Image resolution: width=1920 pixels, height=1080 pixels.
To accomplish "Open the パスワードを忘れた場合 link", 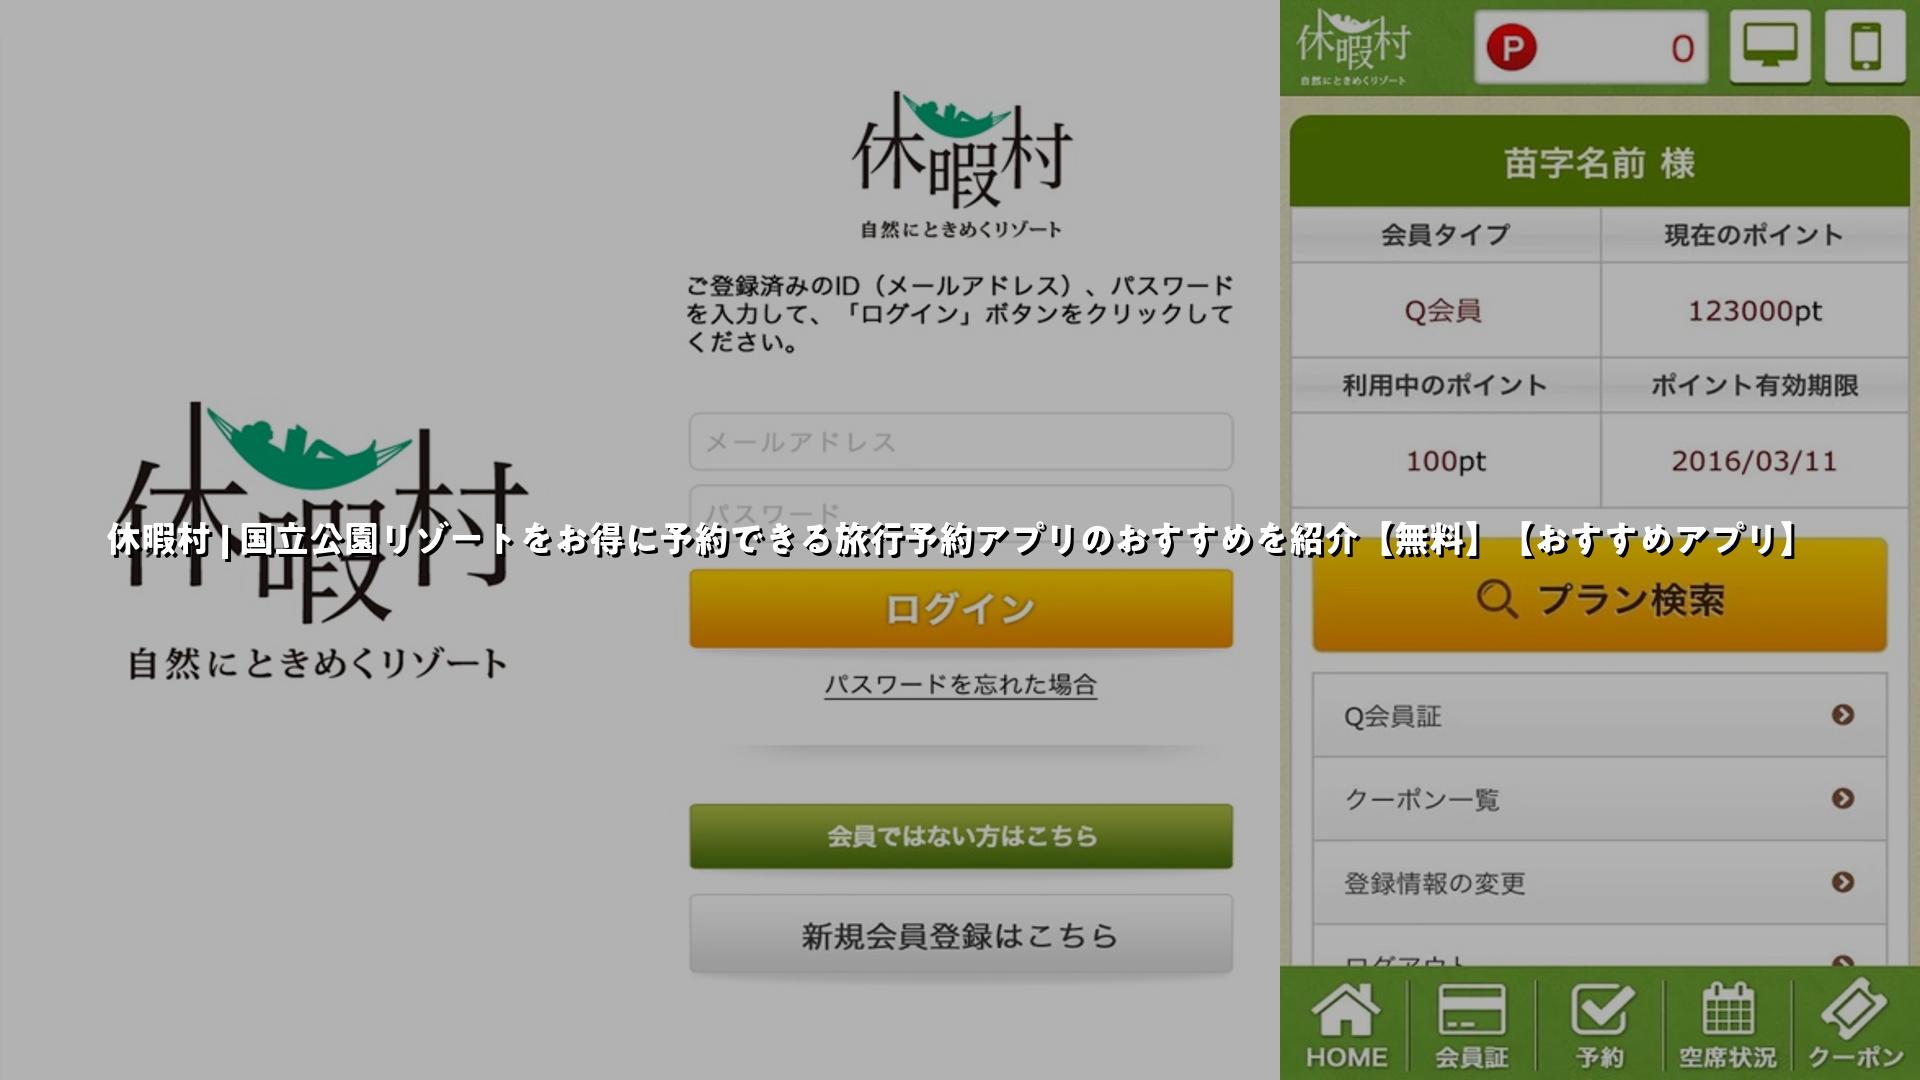I will pyautogui.click(x=961, y=685).
